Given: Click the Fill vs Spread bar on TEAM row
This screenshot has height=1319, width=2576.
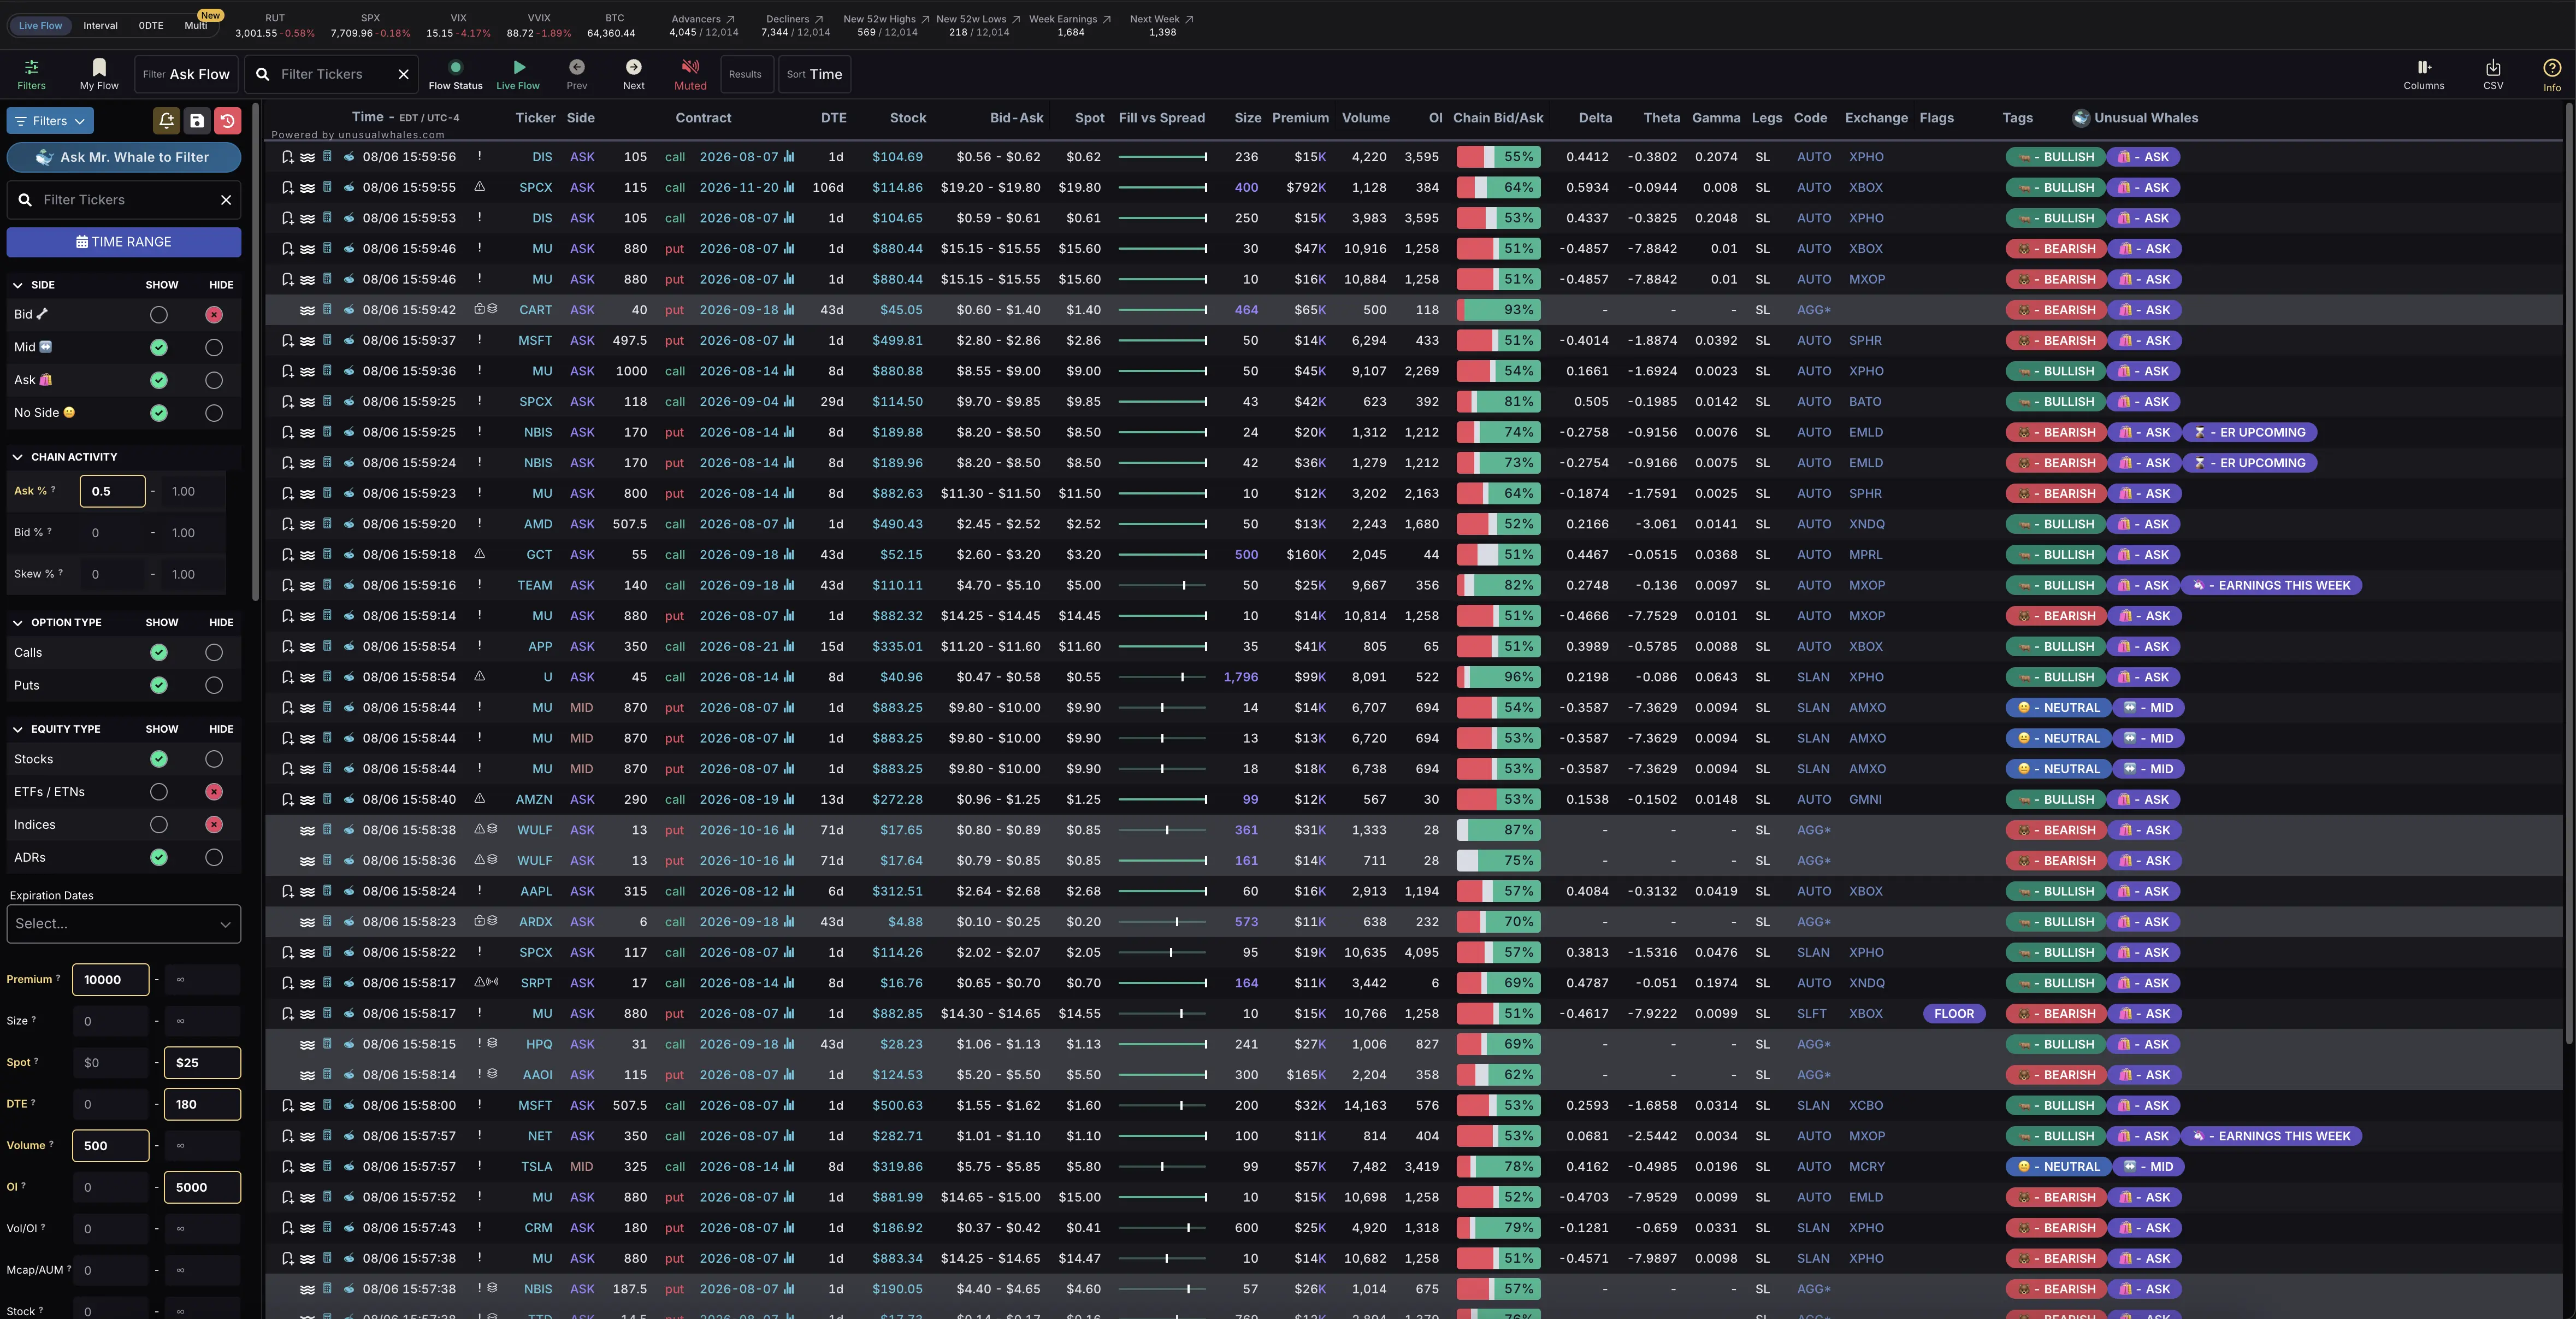Looking at the screenshot, I should click(1162, 585).
